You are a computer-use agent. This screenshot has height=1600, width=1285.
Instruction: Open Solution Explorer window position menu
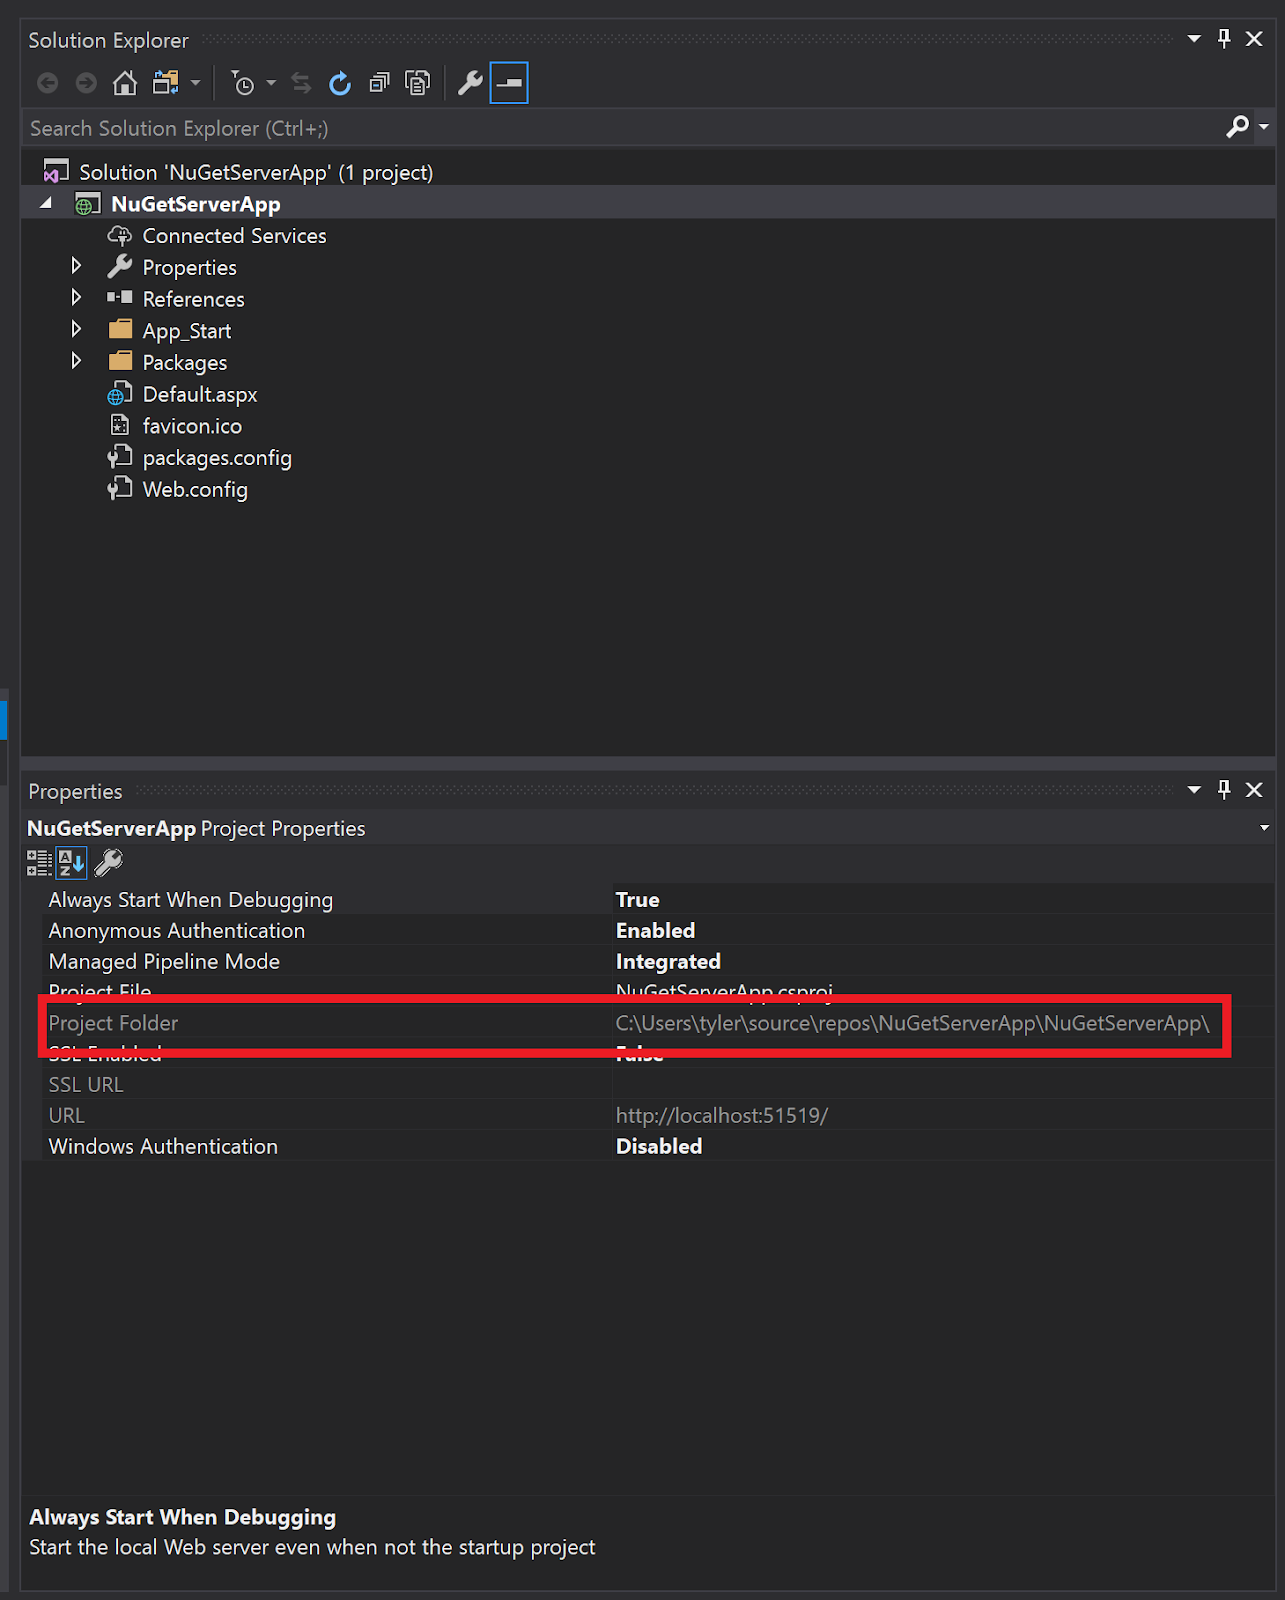click(x=1194, y=39)
